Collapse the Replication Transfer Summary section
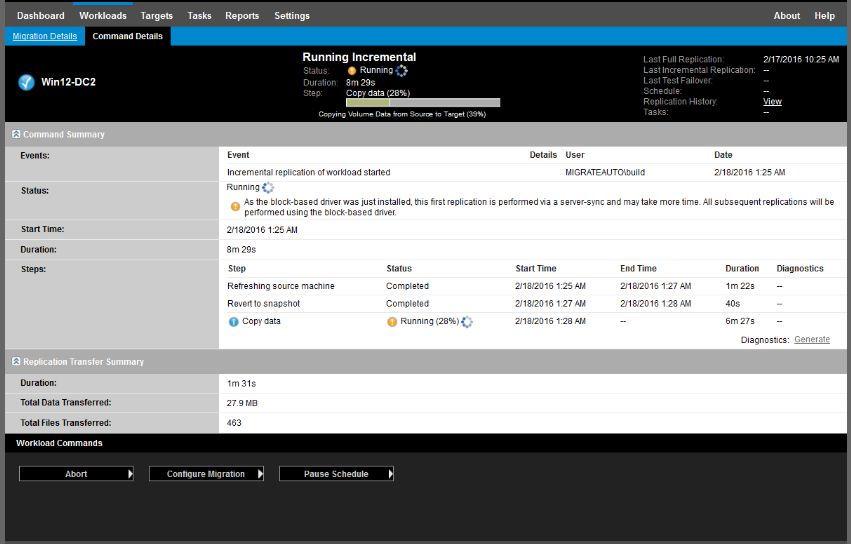The width and height of the screenshot is (851, 544). tap(15, 362)
